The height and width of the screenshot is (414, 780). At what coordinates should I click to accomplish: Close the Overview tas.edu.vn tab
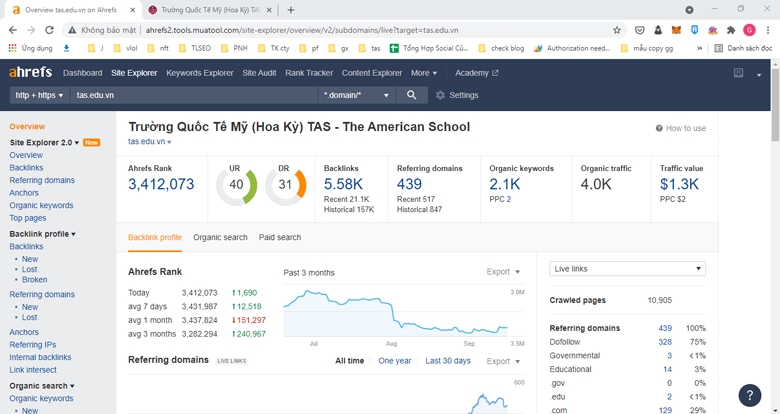click(132, 10)
